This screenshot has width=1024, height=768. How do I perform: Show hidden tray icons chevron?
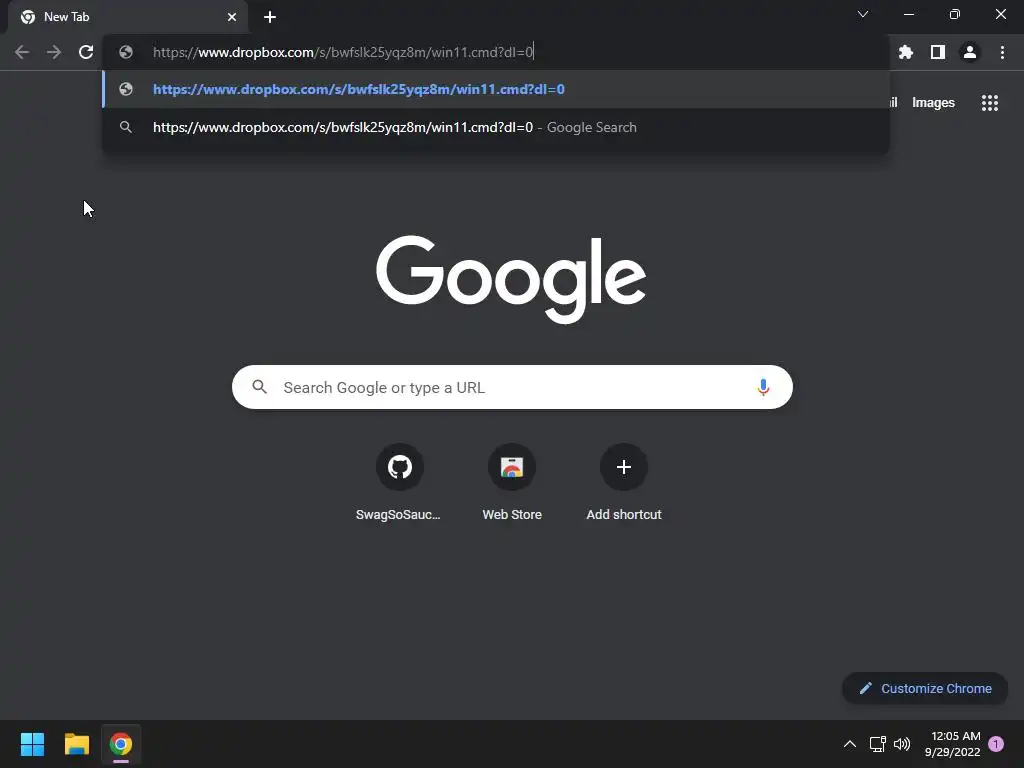tap(850, 744)
